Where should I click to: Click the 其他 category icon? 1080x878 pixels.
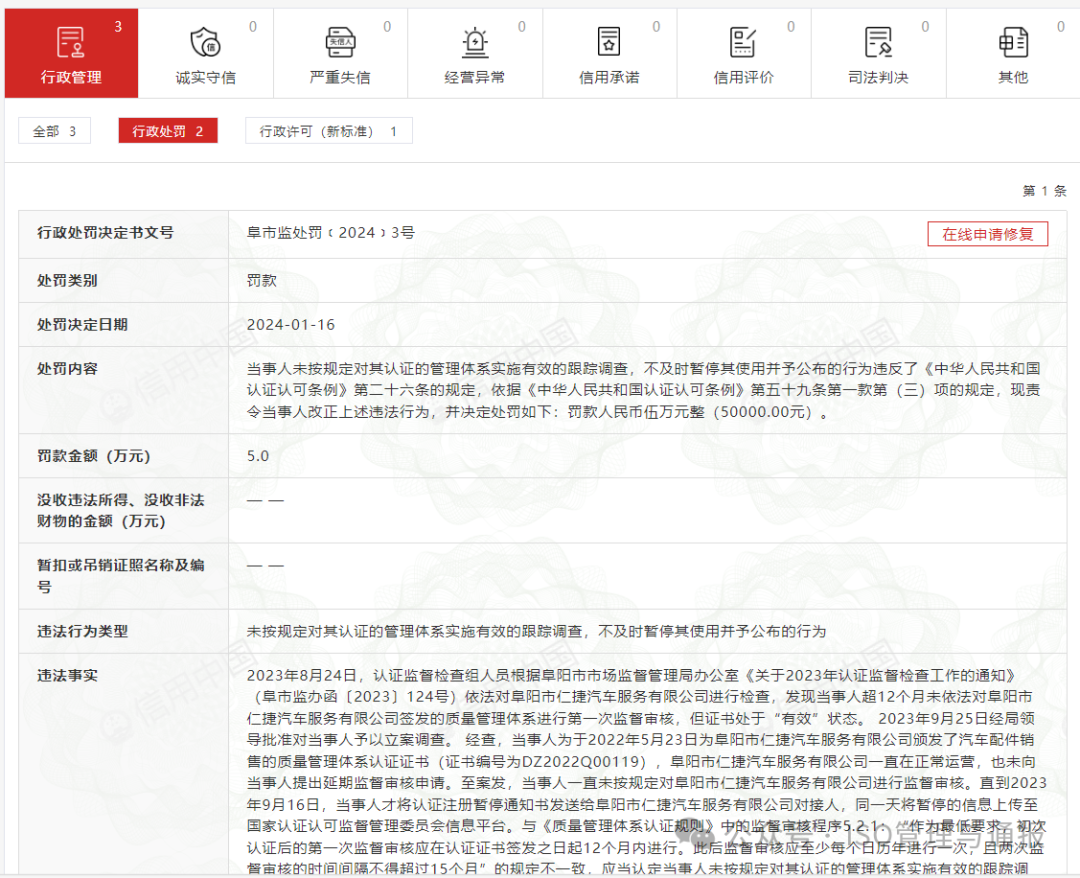coord(1013,42)
